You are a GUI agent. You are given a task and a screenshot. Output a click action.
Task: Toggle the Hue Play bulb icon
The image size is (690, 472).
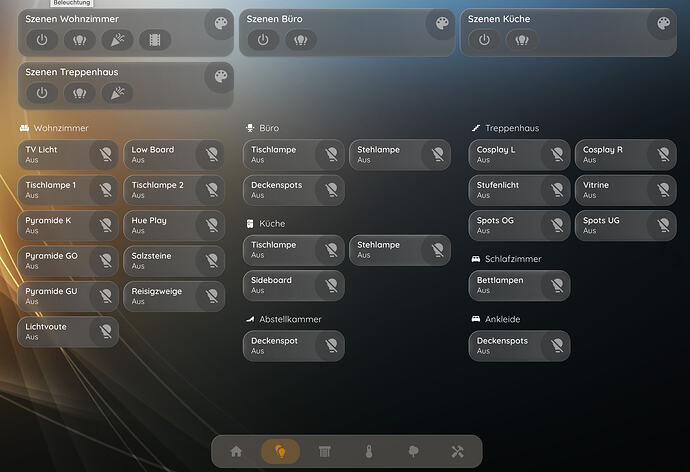coord(211,225)
